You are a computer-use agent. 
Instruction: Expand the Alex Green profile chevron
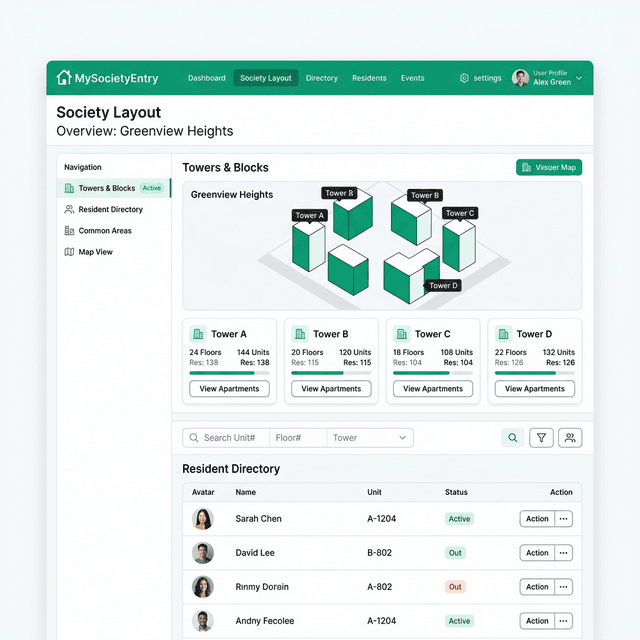579,78
